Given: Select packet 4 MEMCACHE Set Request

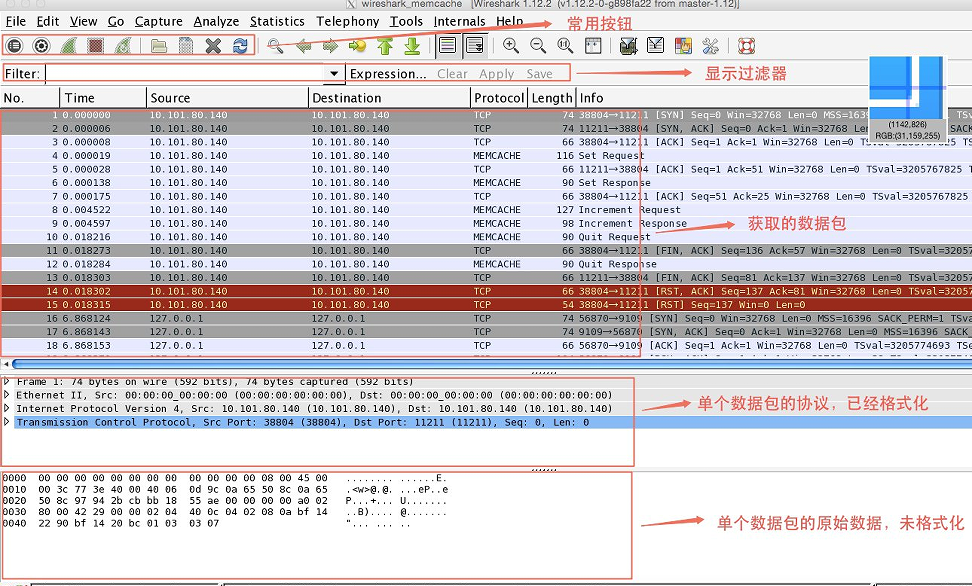Looking at the screenshot, I should (486, 156).
